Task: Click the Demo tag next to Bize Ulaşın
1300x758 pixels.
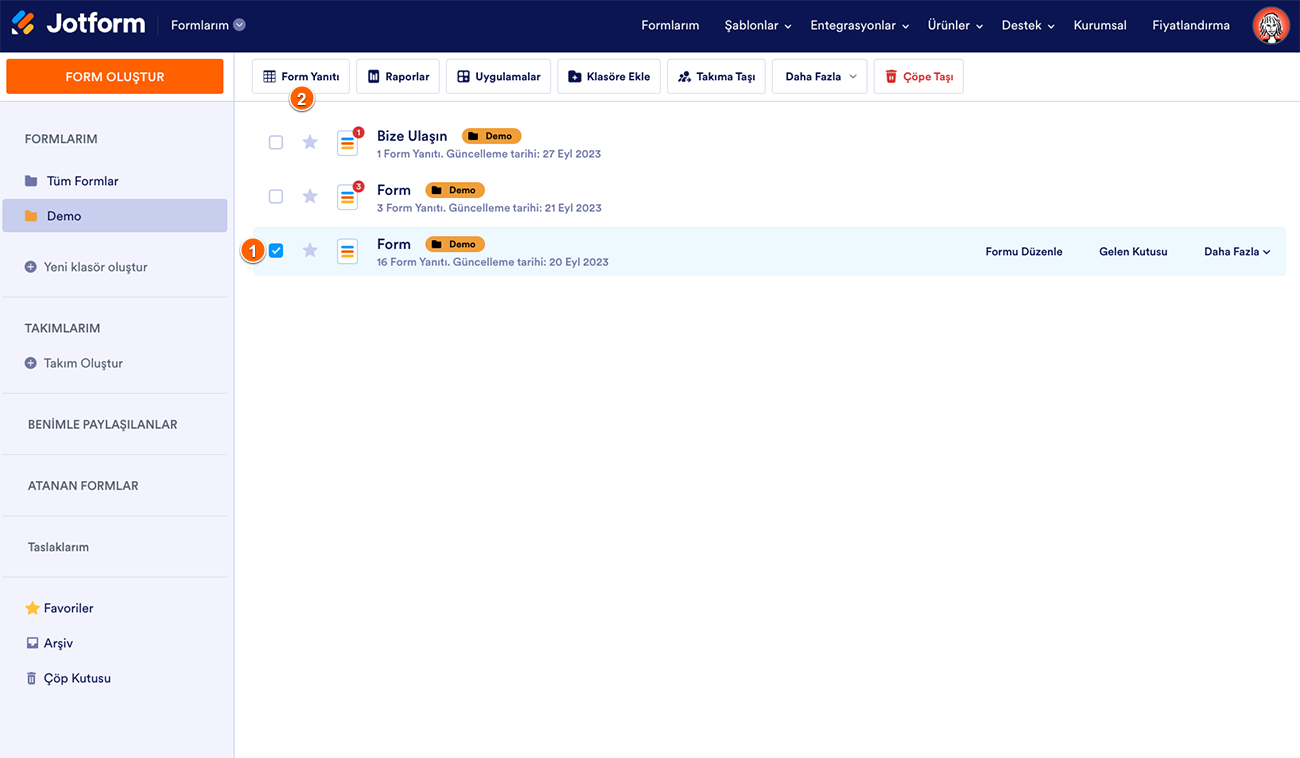Action: pyautogui.click(x=492, y=136)
